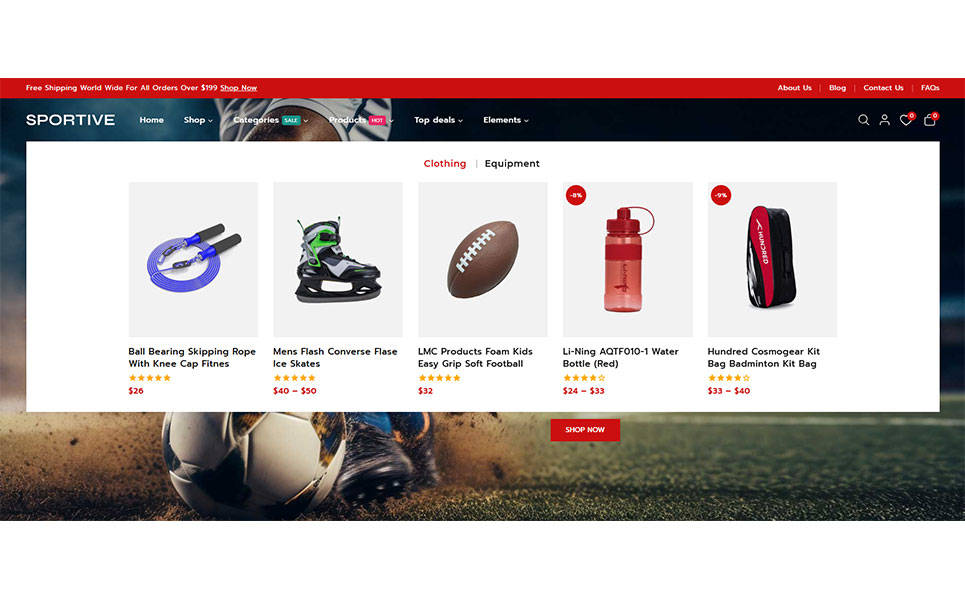Screen dimensions: 965x600
Task: Expand the Shop dropdown menu
Action: pos(198,120)
